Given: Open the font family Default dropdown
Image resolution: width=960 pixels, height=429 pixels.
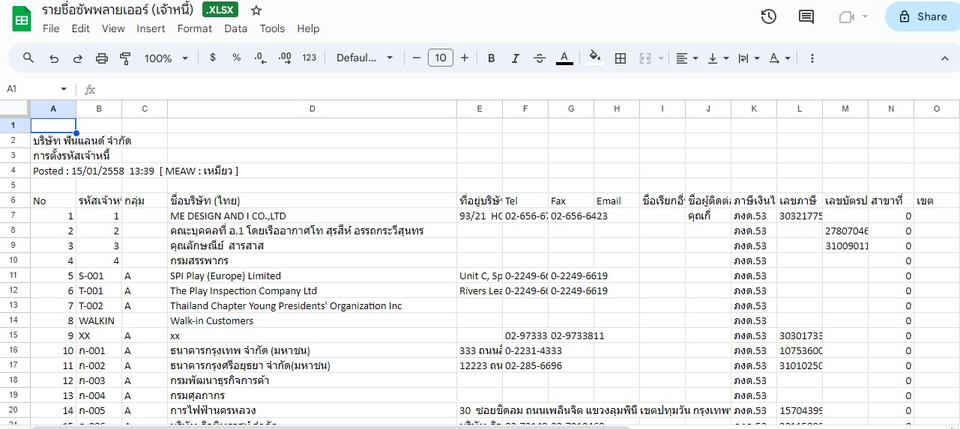Looking at the screenshot, I should click(365, 58).
